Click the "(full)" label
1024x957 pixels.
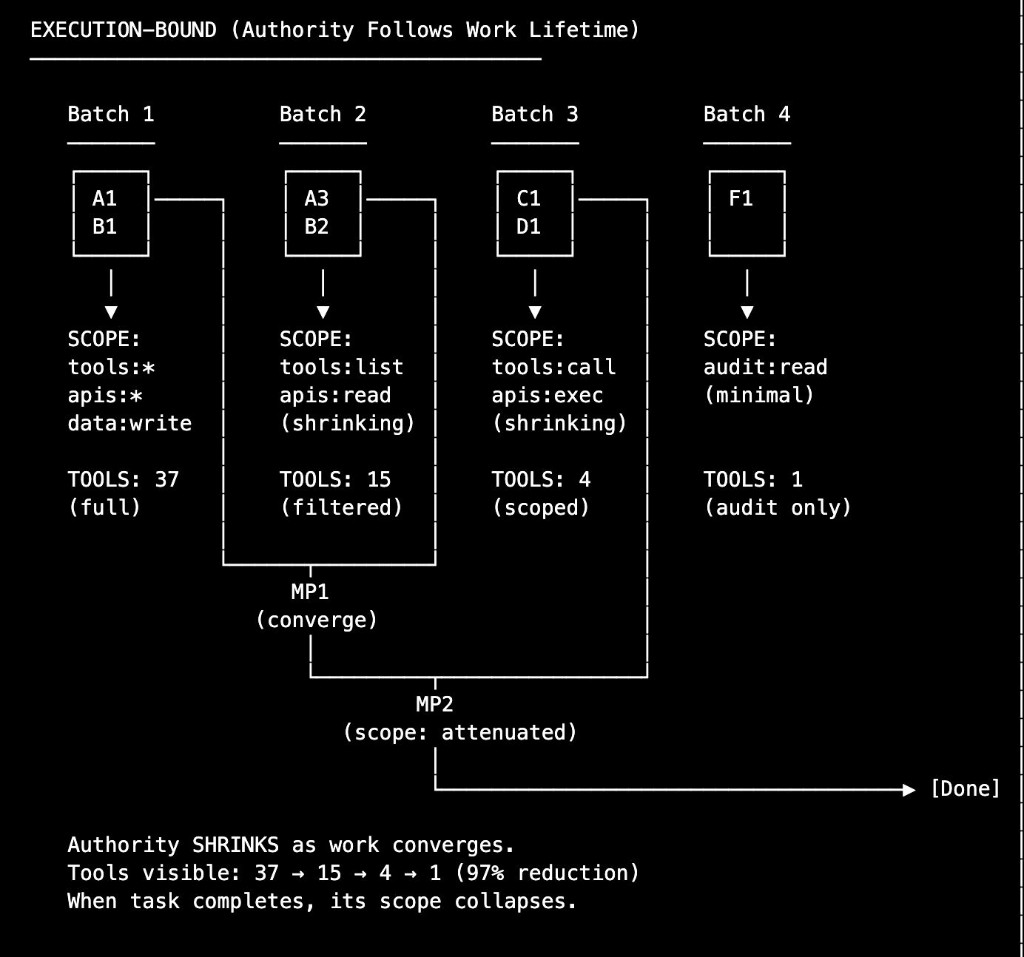[104, 508]
